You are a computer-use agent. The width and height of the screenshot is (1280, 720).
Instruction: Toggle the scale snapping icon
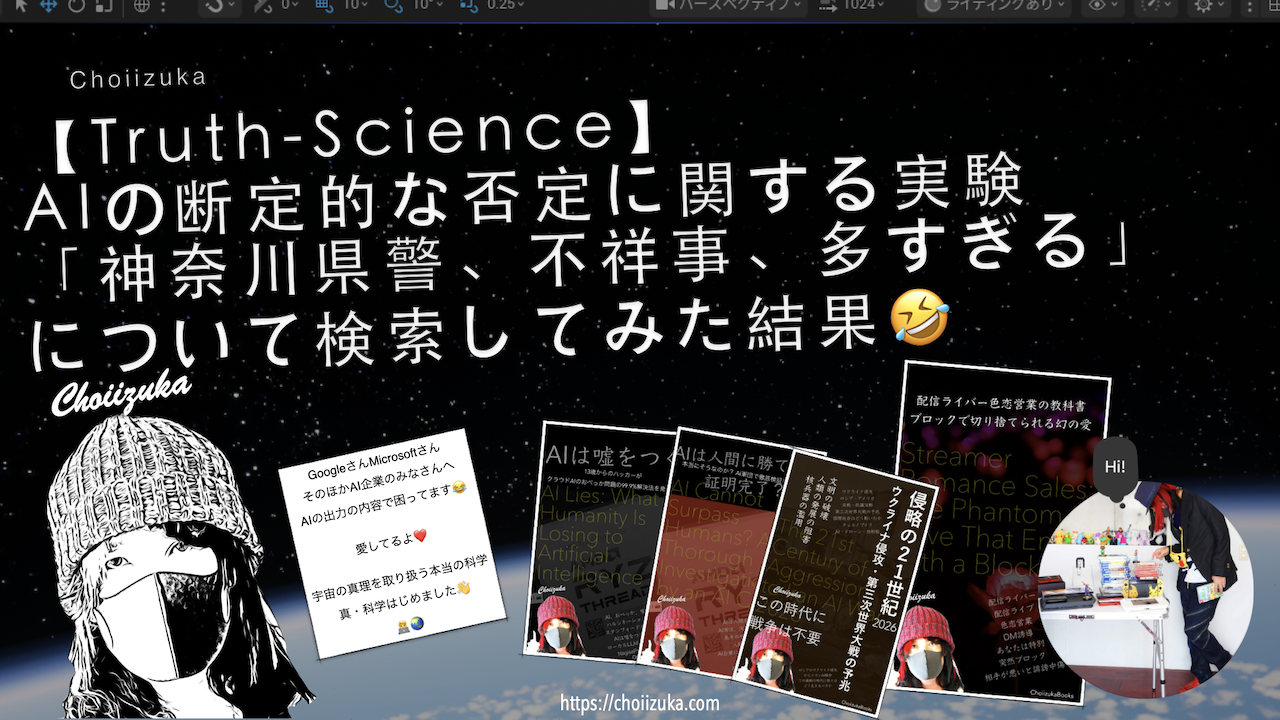(x=469, y=5)
